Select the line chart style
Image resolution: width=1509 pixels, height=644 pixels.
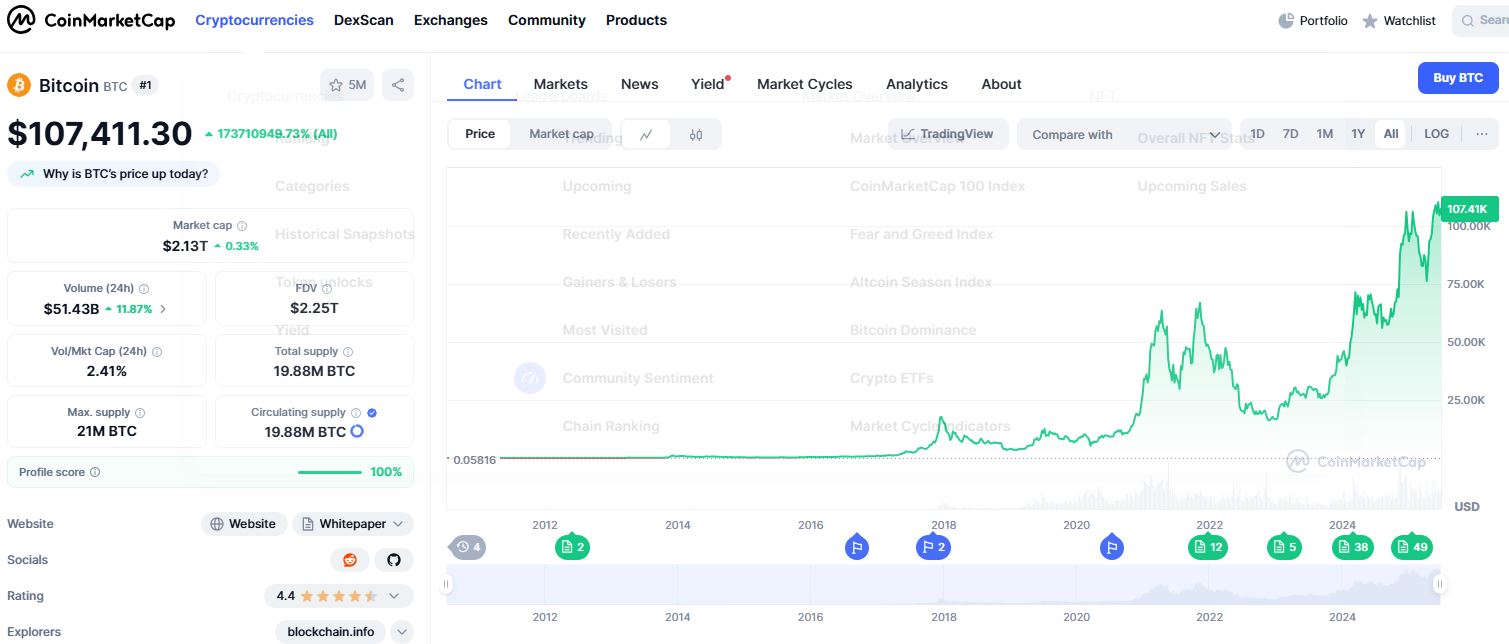click(x=647, y=134)
